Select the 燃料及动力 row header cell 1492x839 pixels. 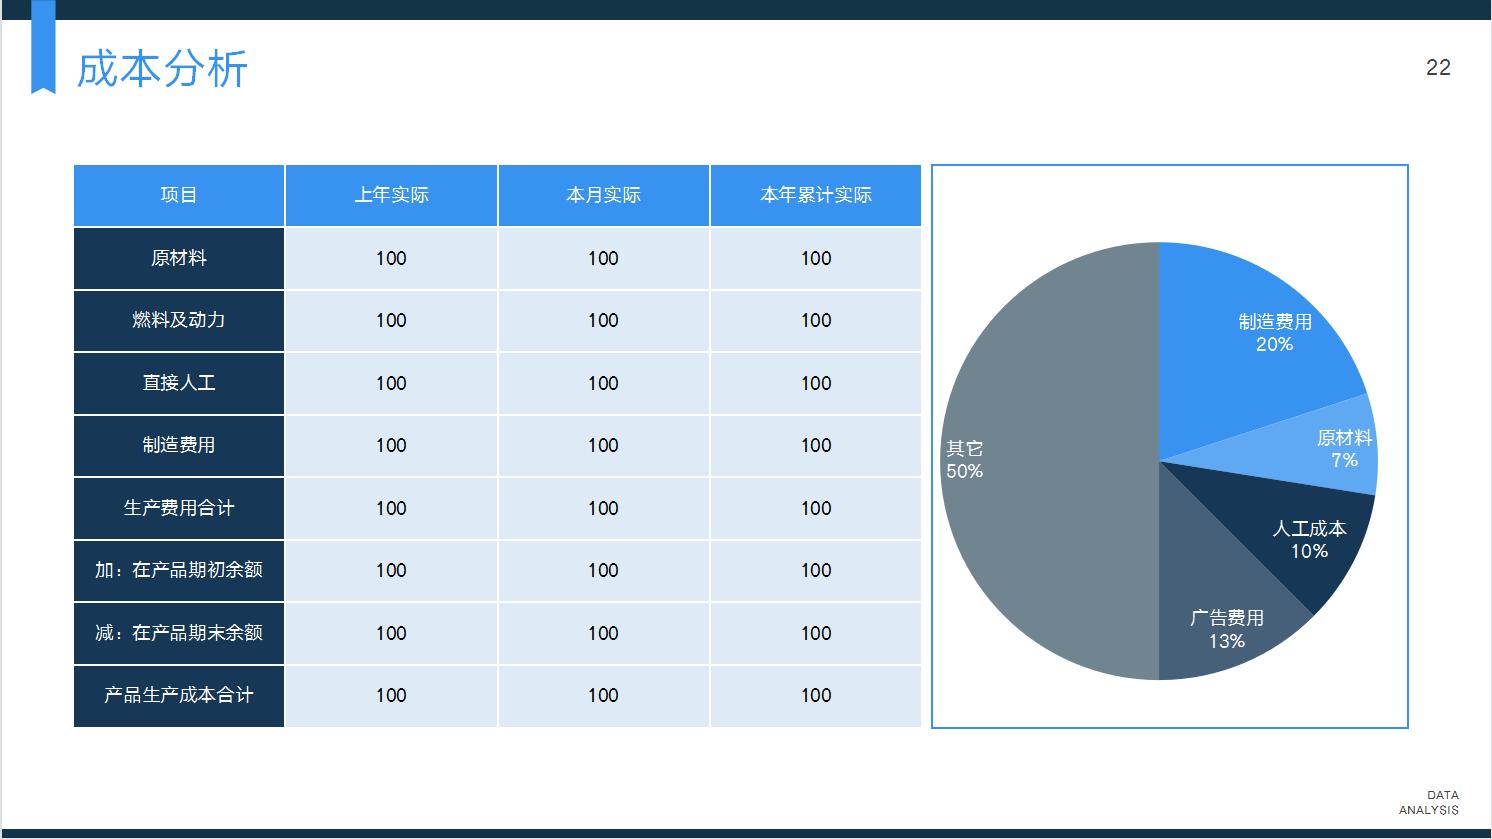click(x=178, y=321)
